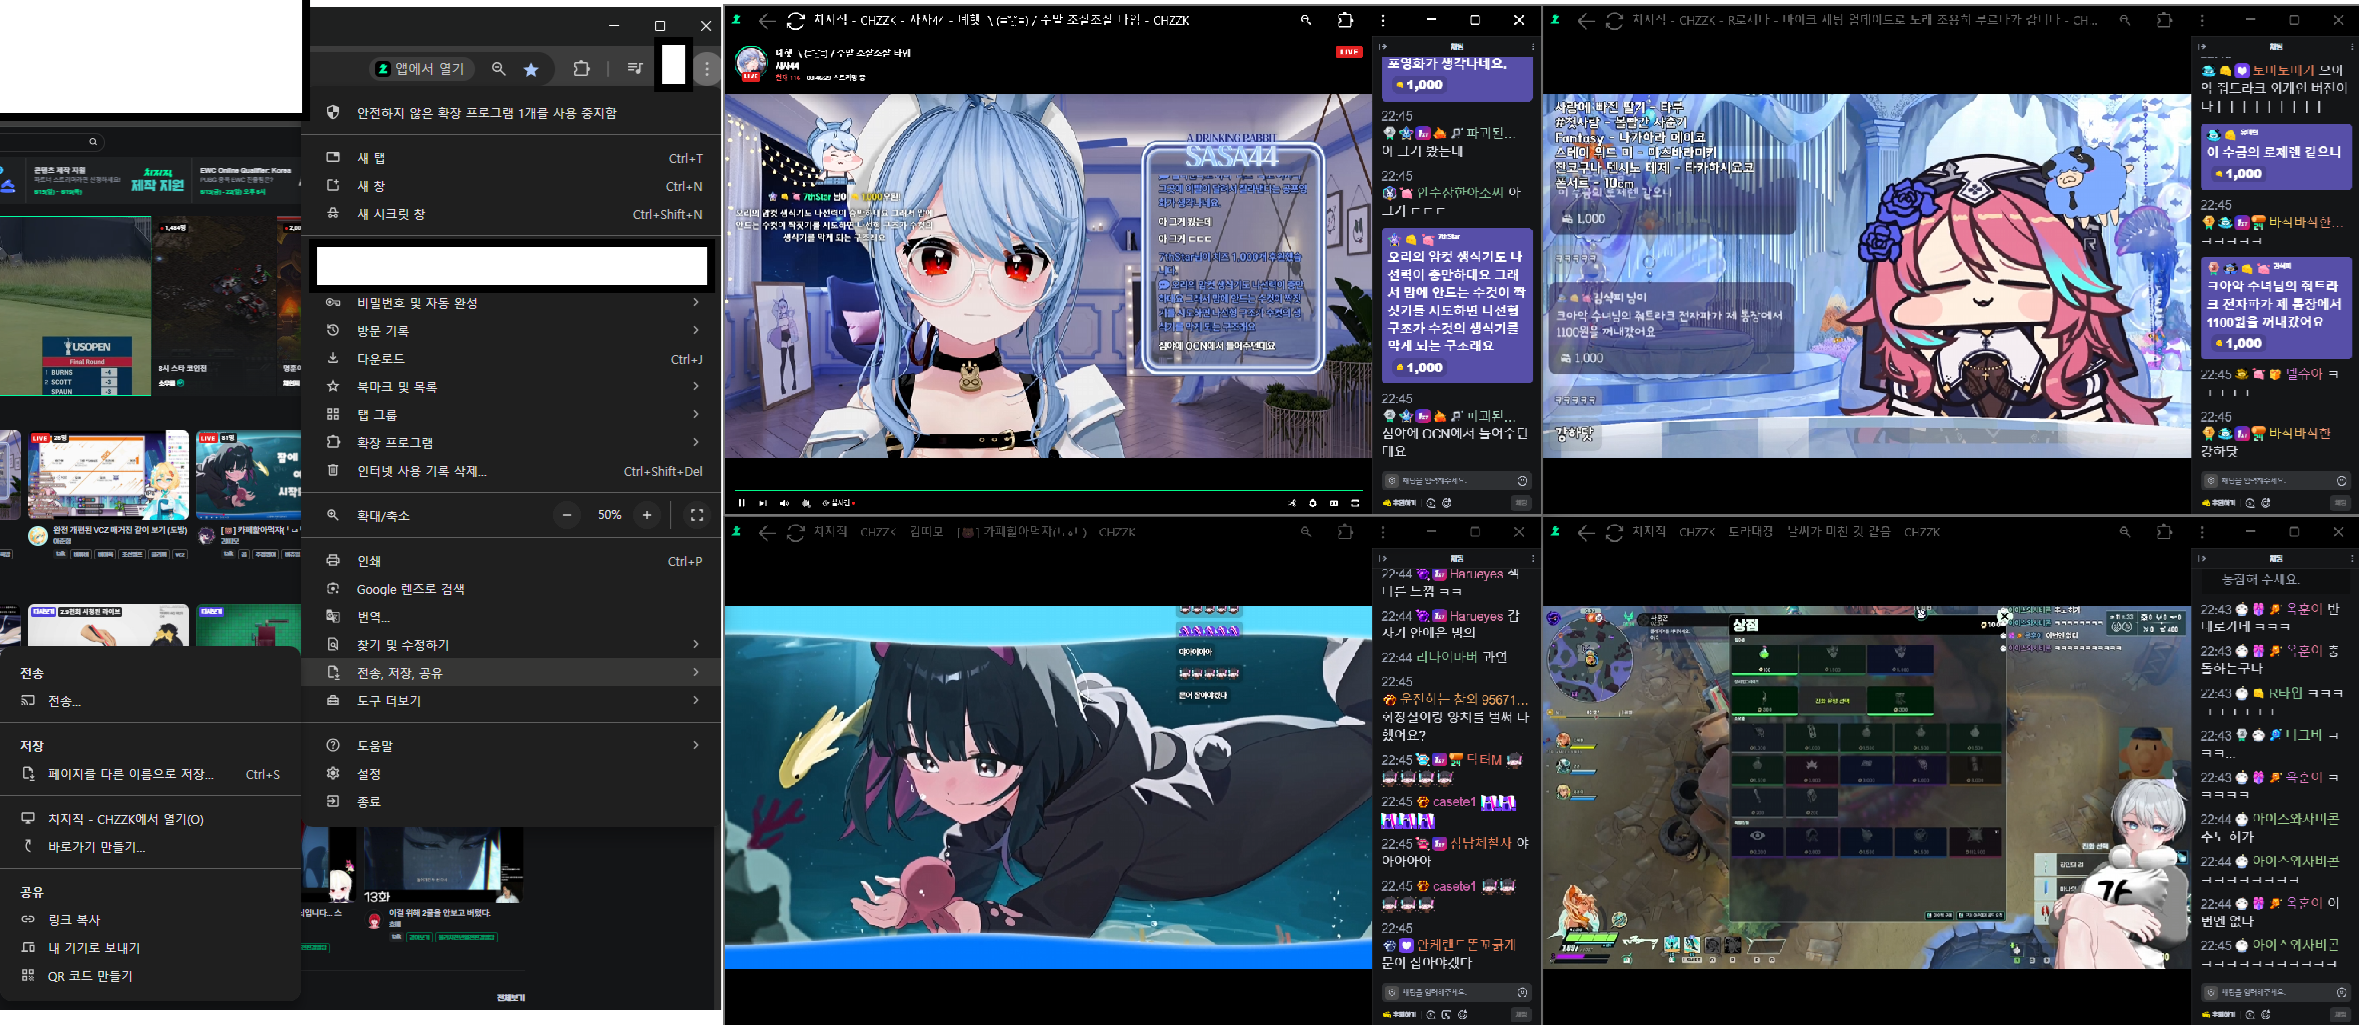Enter theater mode in SASA44 player
Image resolution: width=2359 pixels, height=1025 pixels.
tap(1334, 503)
